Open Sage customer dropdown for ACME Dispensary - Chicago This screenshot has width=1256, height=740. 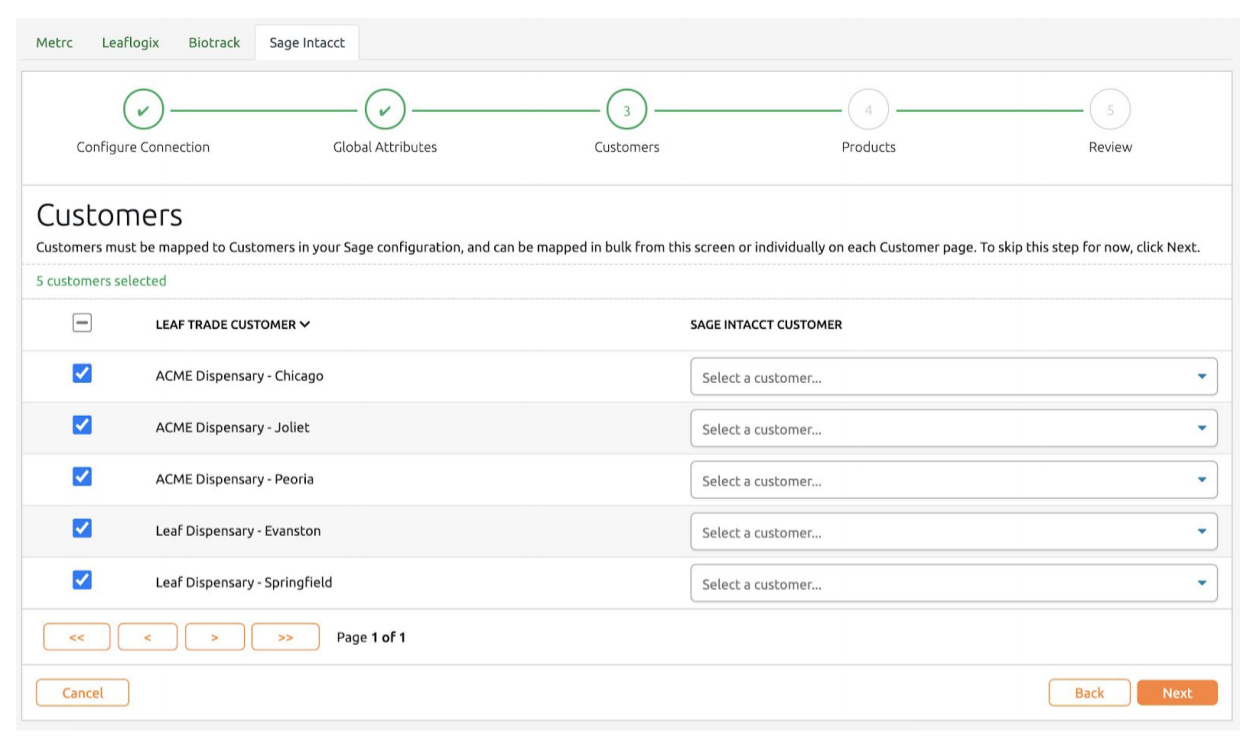[x=953, y=378]
